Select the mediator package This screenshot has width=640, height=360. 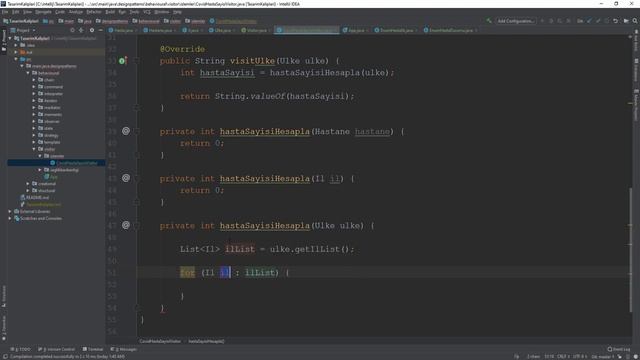(x=52, y=108)
